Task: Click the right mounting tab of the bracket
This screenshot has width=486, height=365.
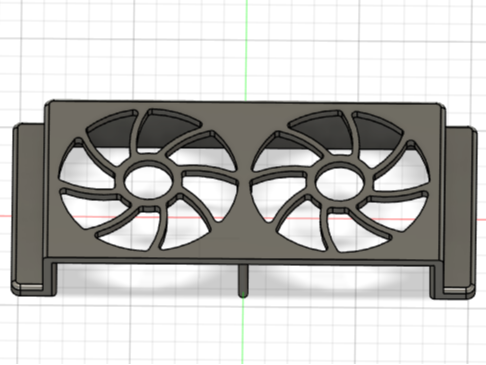Action: [461, 212]
